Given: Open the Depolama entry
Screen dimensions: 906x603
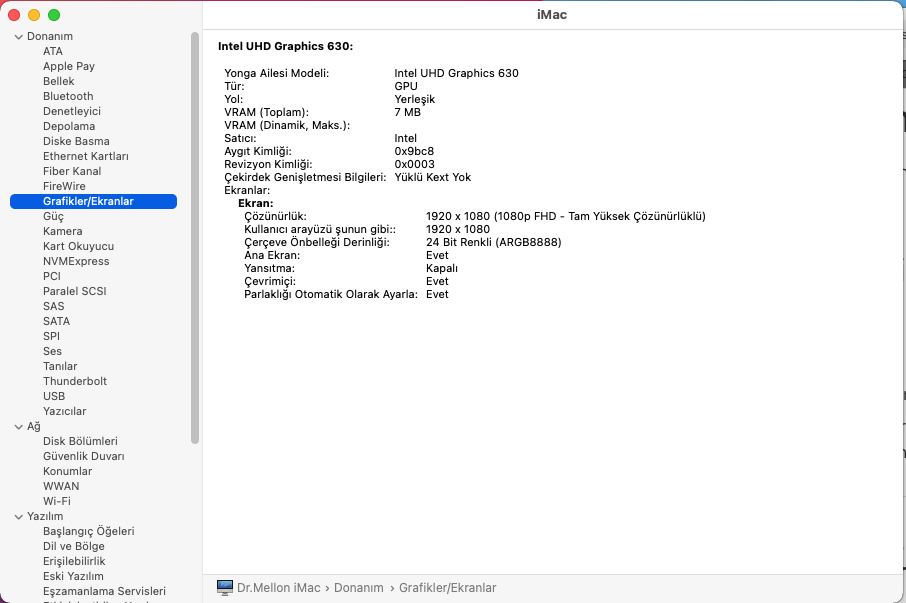Looking at the screenshot, I should (x=69, y=127).
